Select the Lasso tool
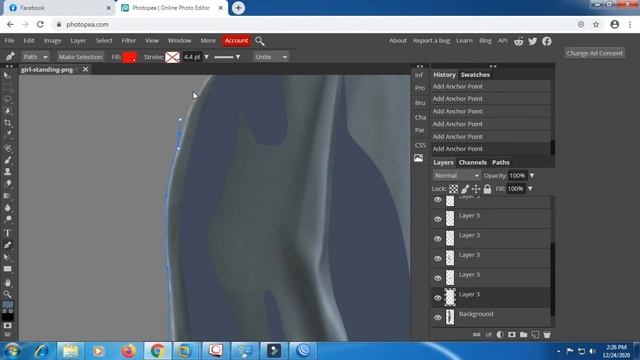Image resolution: width=640 pixels, height=360 pixels. (x=7, y=99)
